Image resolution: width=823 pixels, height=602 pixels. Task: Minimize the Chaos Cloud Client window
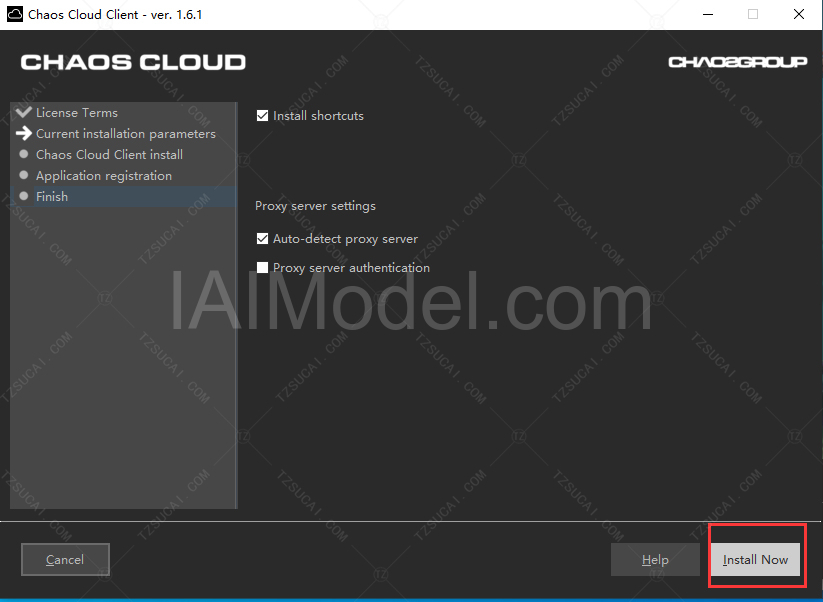[x=708, y=14]
